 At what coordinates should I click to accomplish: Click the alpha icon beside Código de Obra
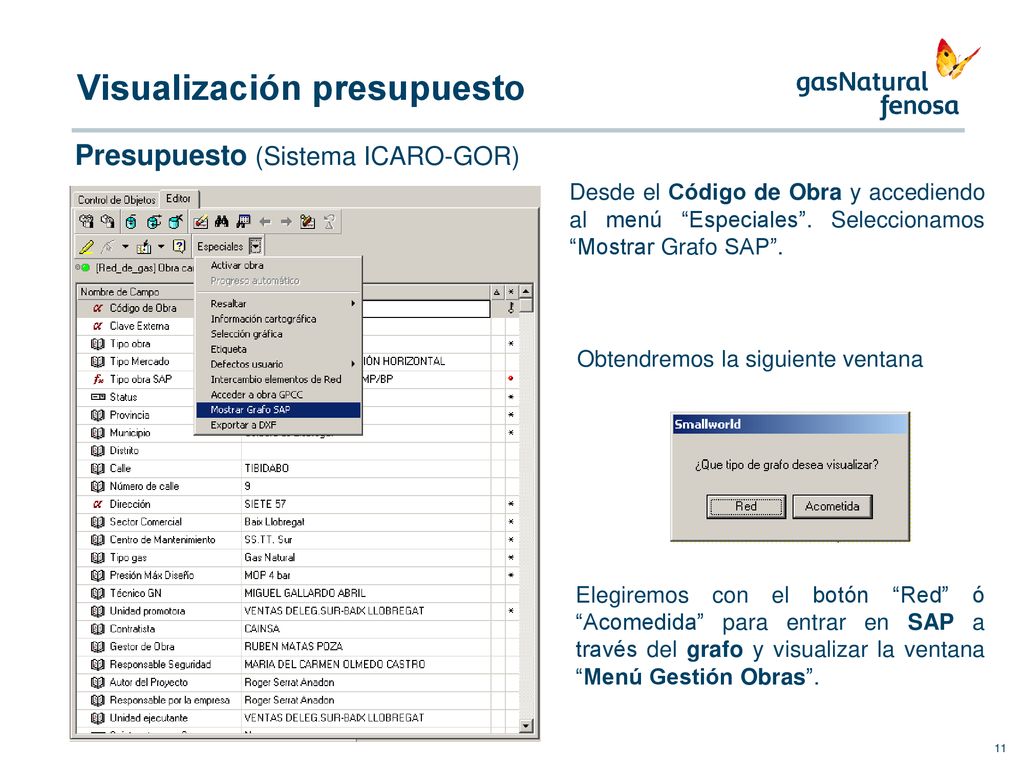tap(97, 308)
